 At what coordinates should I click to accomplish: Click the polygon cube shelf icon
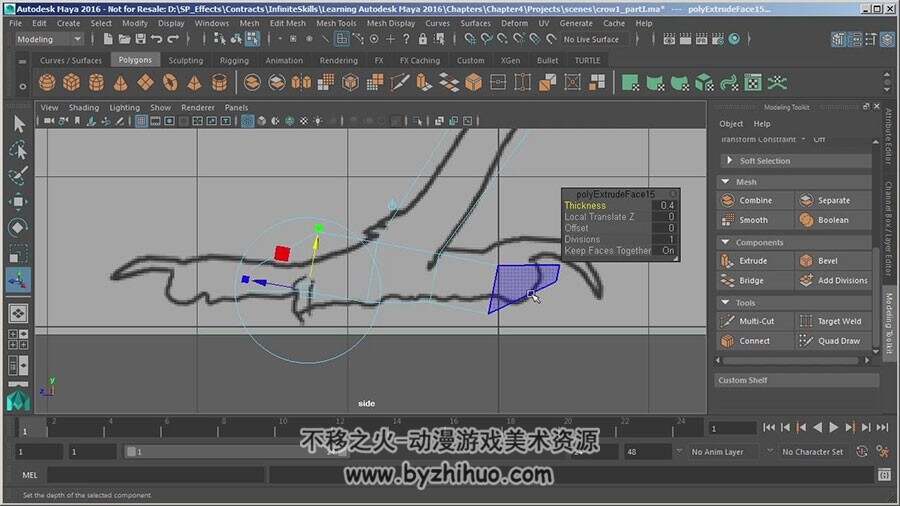pyautogui.click(x=72, y=83)
